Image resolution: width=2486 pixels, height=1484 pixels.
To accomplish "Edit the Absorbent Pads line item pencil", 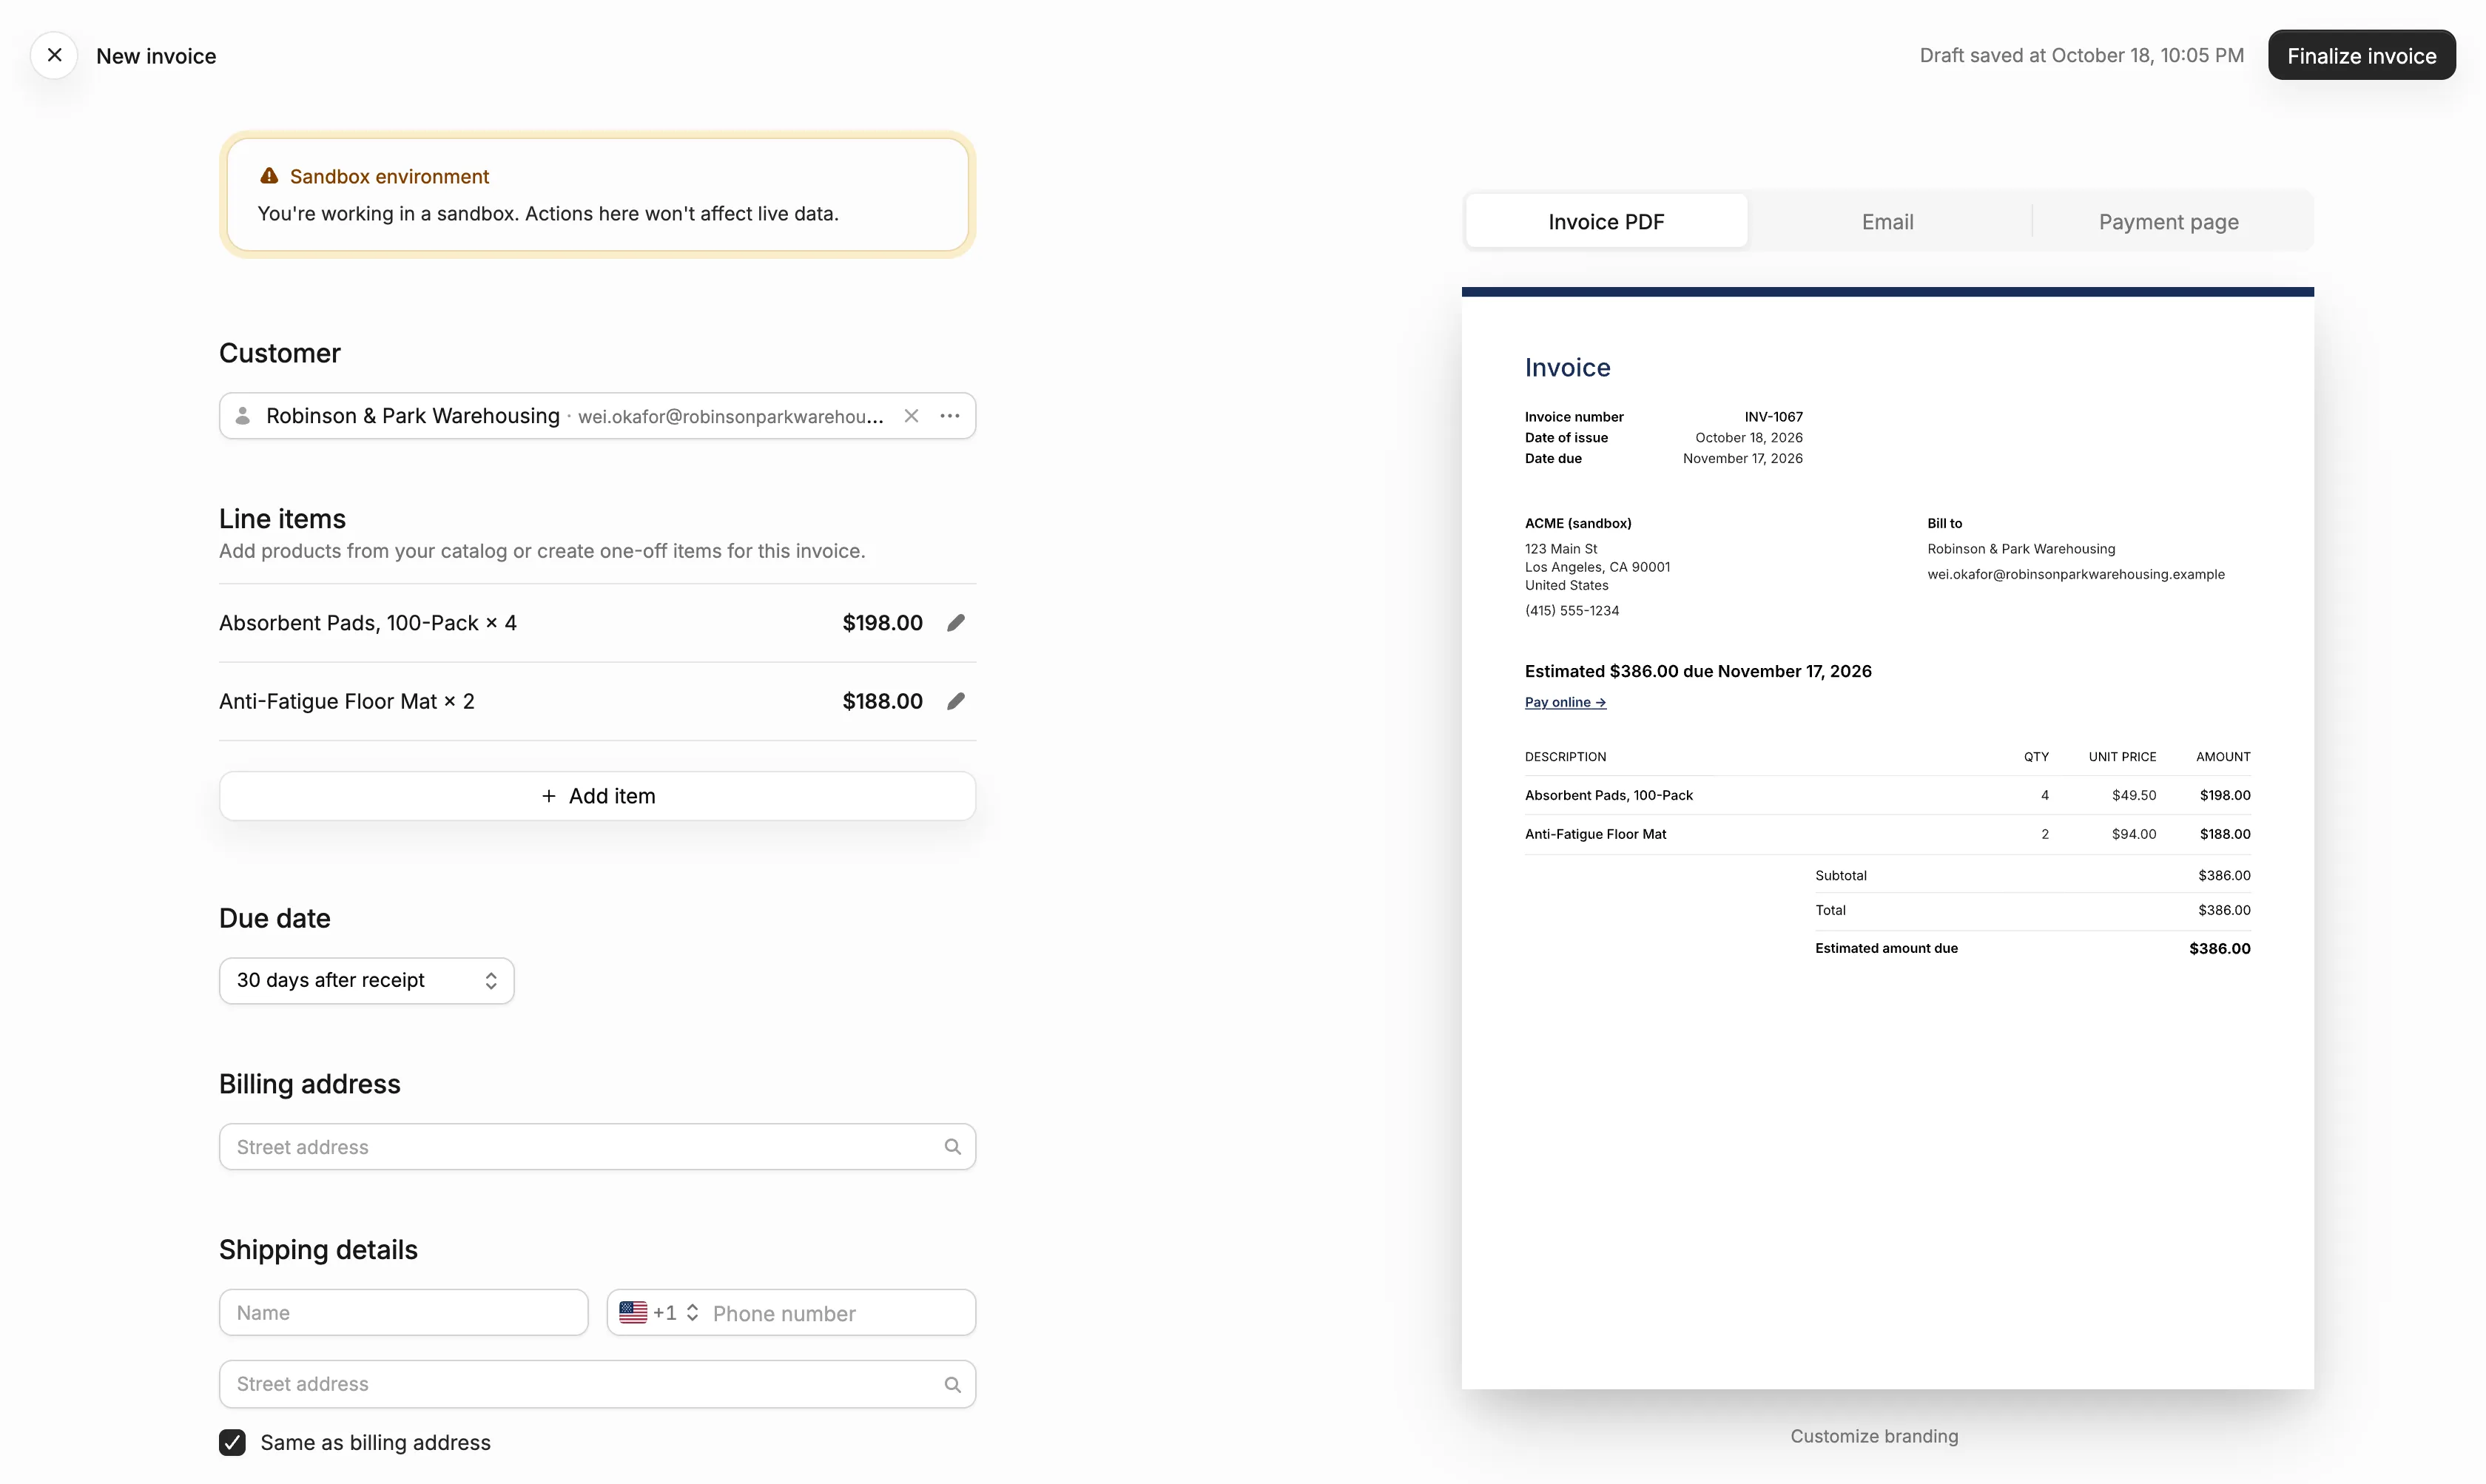I will pos(956,623).
